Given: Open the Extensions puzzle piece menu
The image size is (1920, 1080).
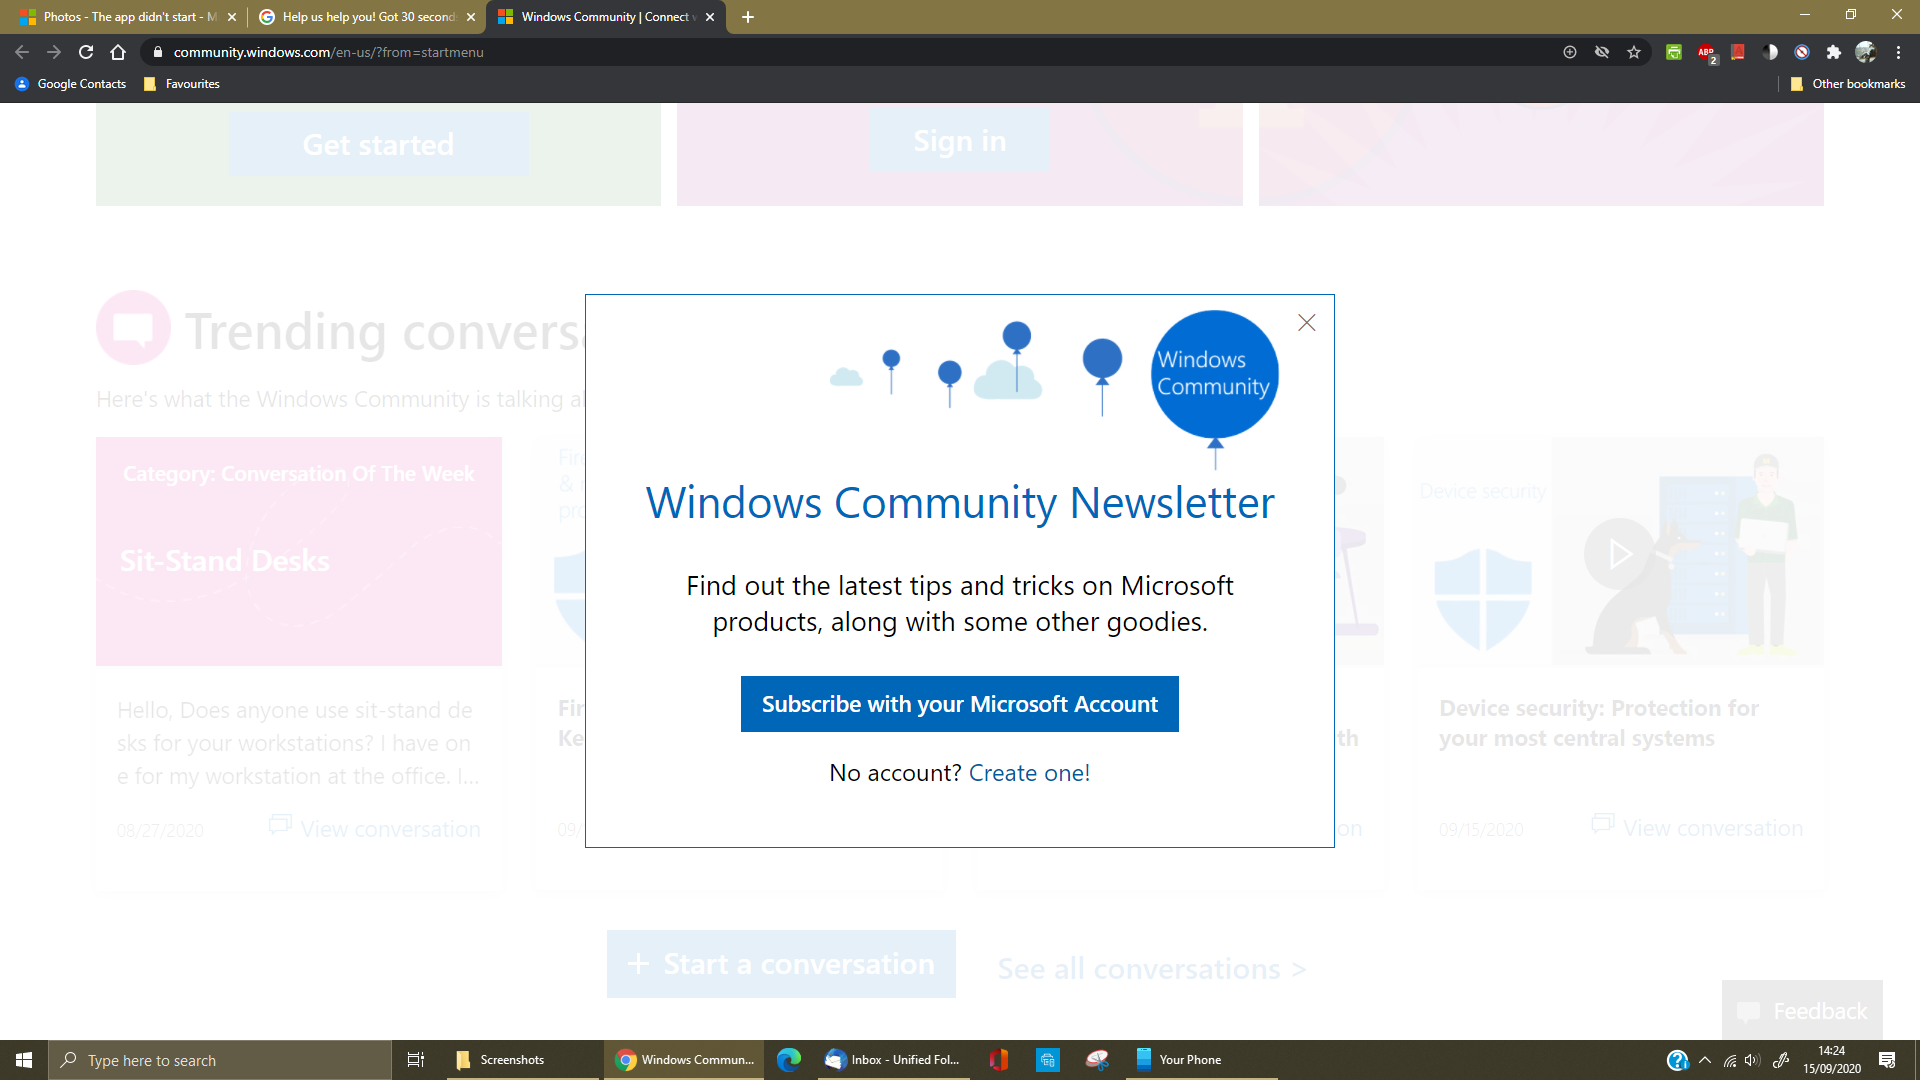Looking at the screenshot, I should 1834,52.
